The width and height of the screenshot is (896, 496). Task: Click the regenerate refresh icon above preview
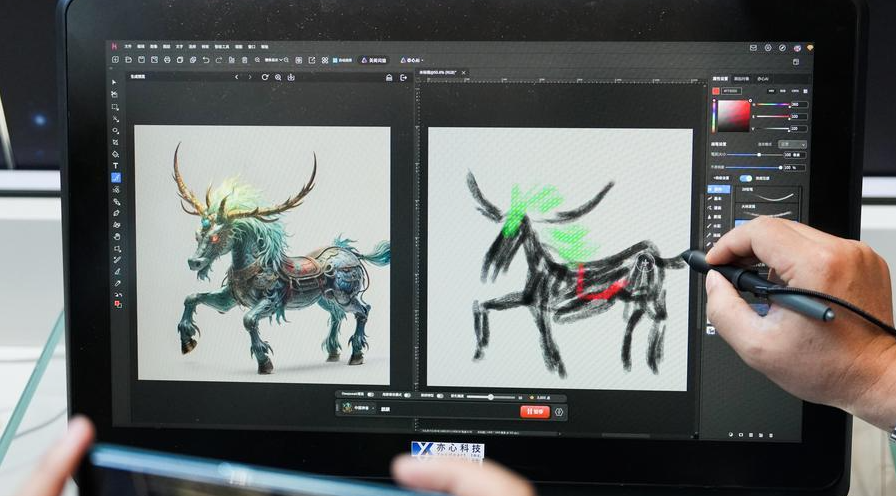pyautogui.click(x=265, y=77)
